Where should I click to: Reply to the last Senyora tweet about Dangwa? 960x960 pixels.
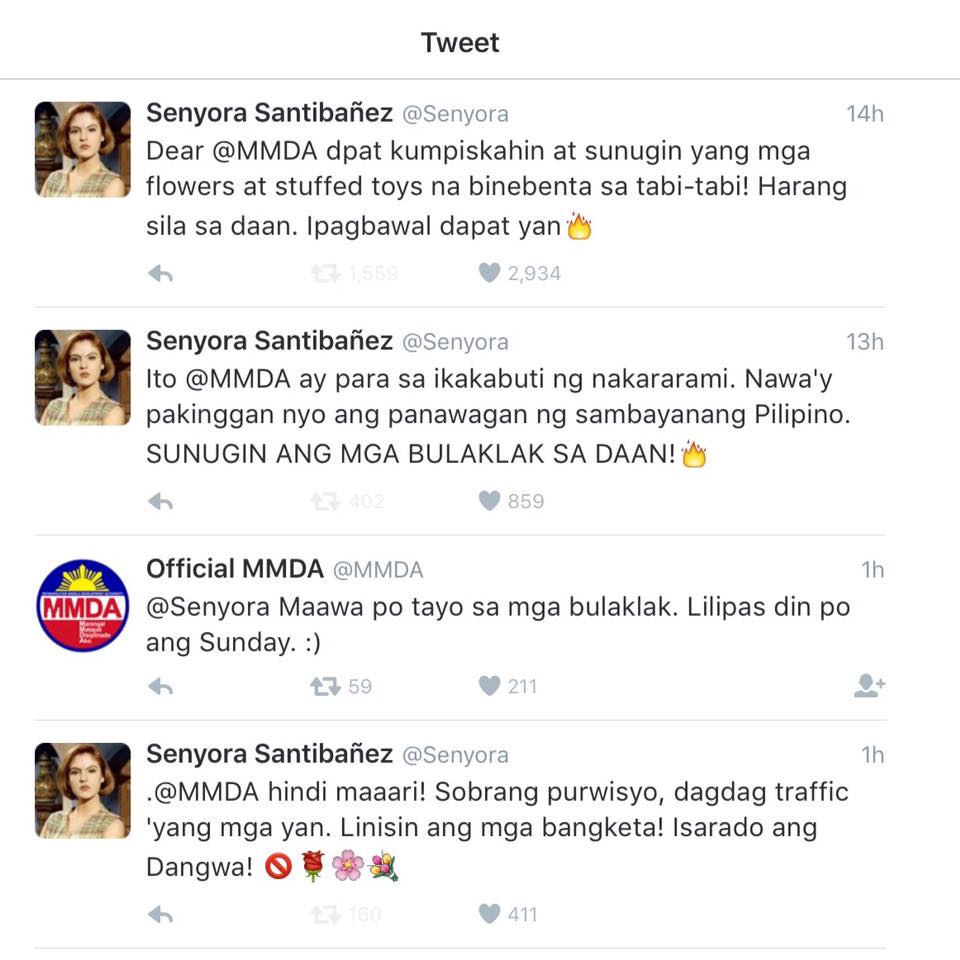[x=160, y=915]
